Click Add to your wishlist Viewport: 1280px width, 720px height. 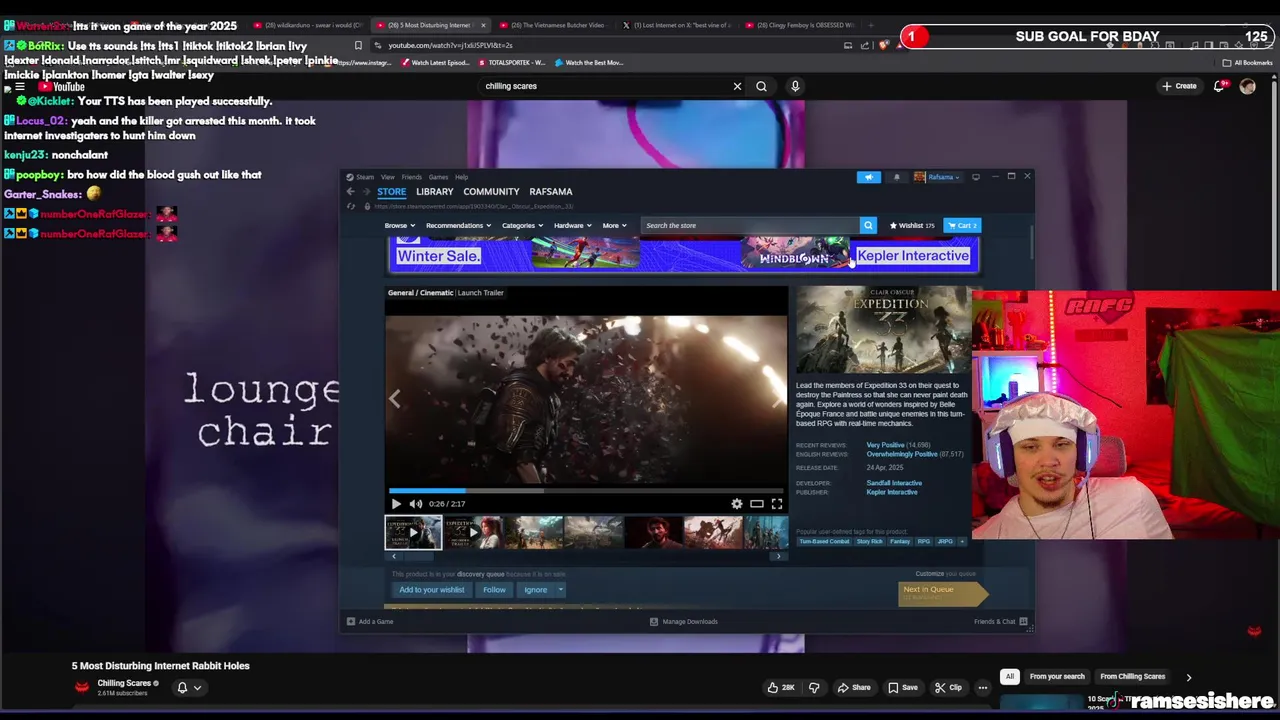(432, 590)
